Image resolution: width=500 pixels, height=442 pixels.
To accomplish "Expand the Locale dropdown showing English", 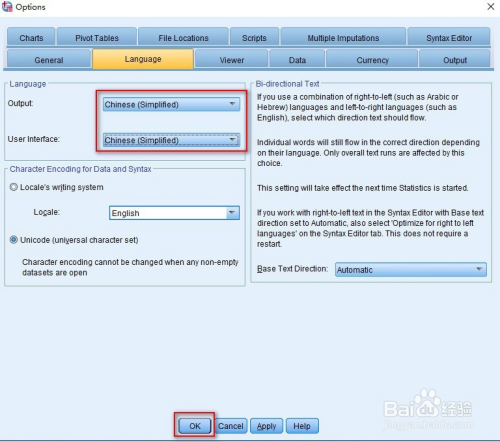I will click(174, 213).
